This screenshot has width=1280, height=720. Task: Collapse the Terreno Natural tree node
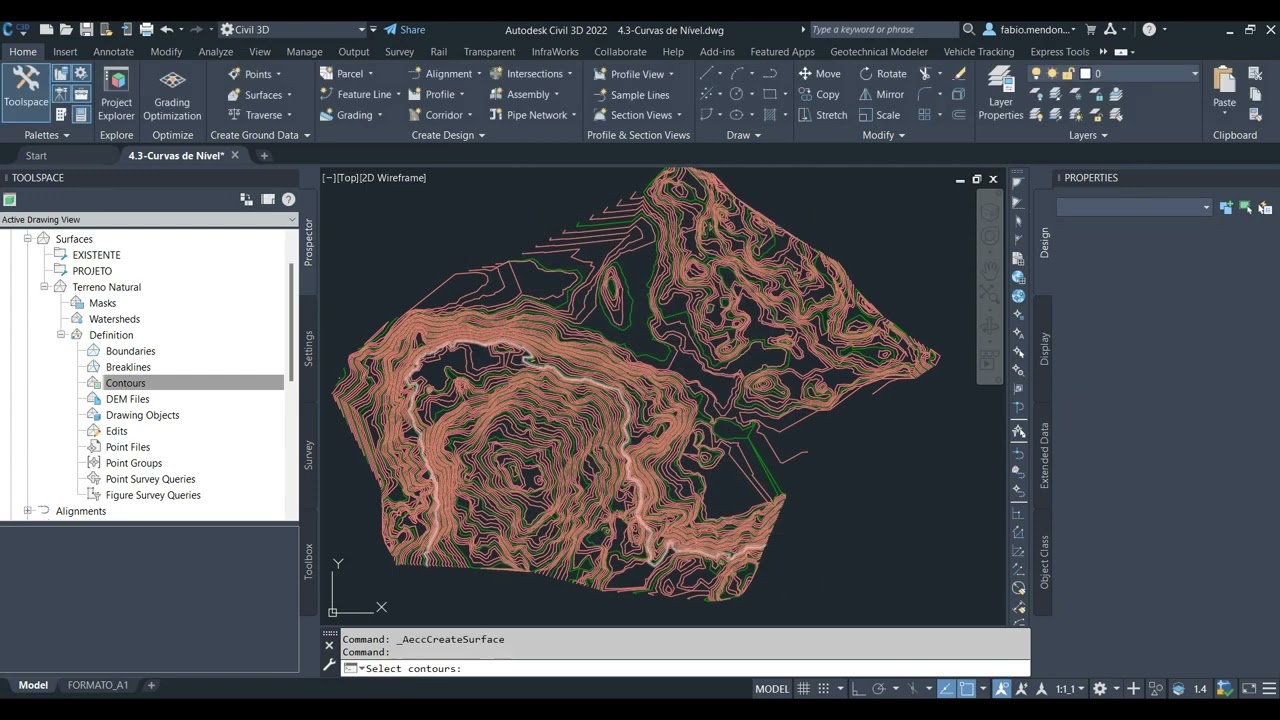pyautogui.click(x=45, y=287)
